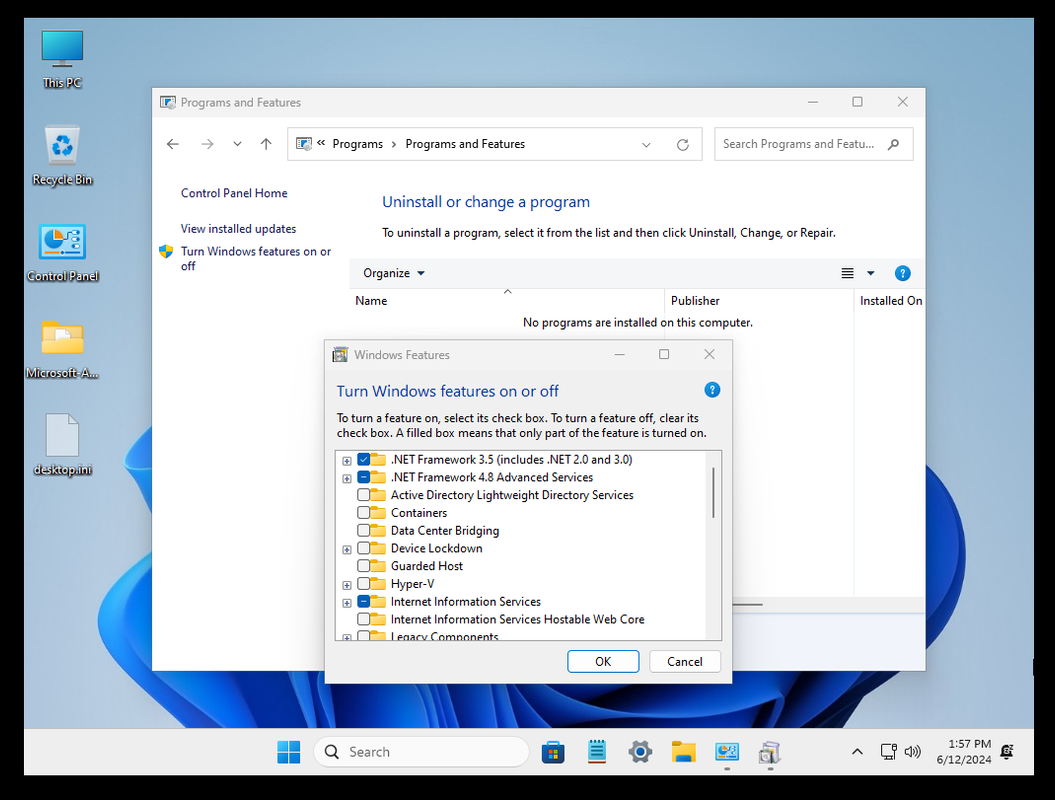Select the Legacy Components feature row
This screenshot has width=1055, height=800.
click(x=444, y=636)
